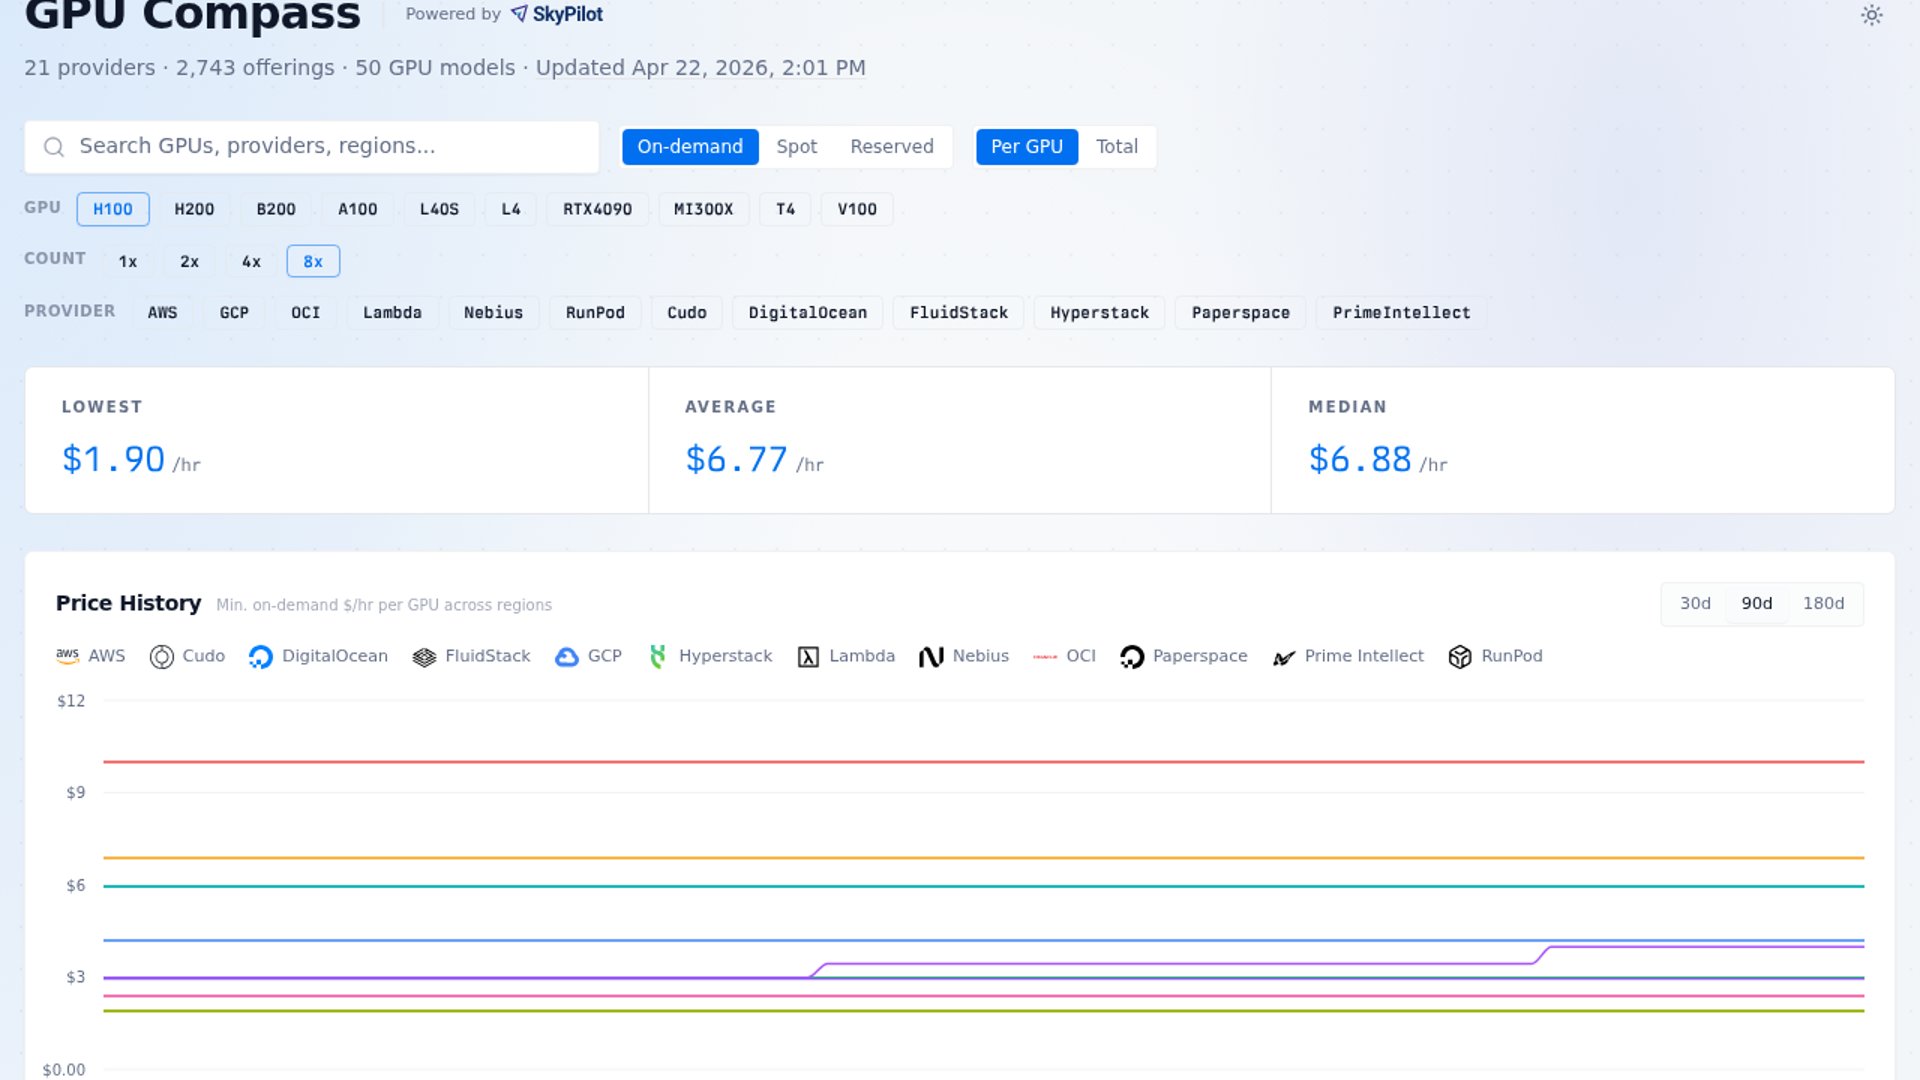
Task: Click the Hyperstack legend icon
Action: [658, 657]
